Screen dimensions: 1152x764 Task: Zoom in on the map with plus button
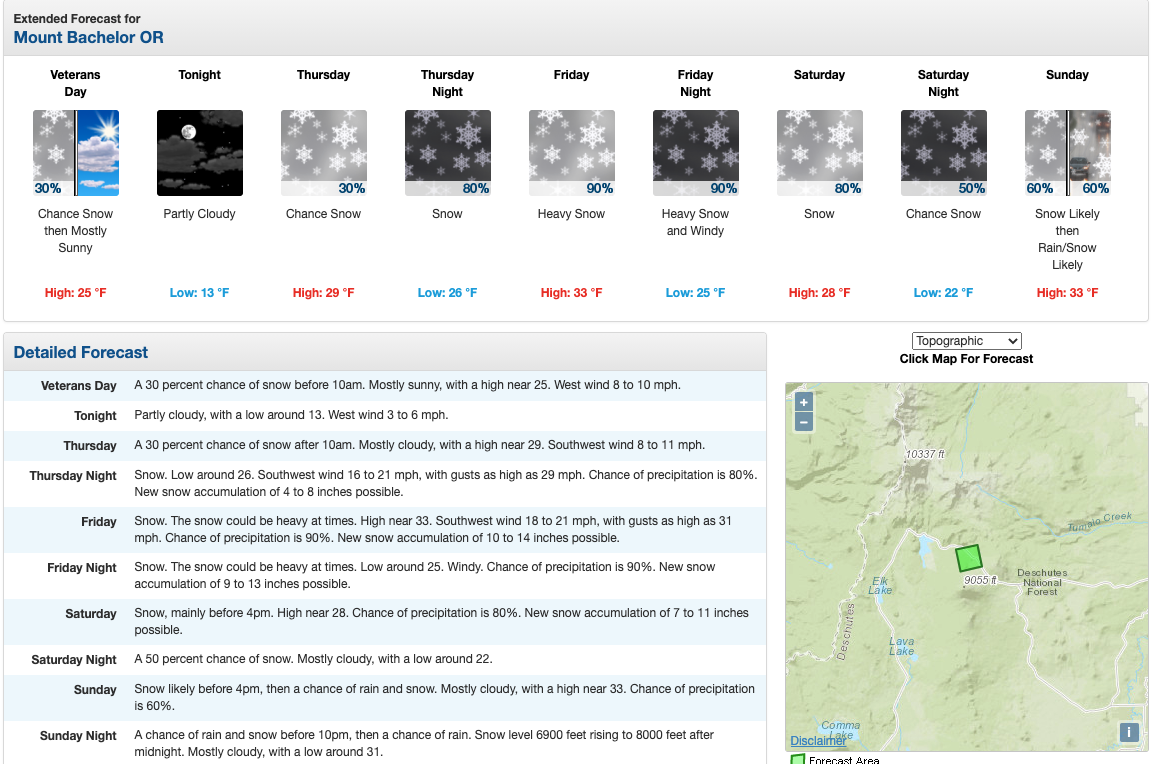click(x=804, y=403)
